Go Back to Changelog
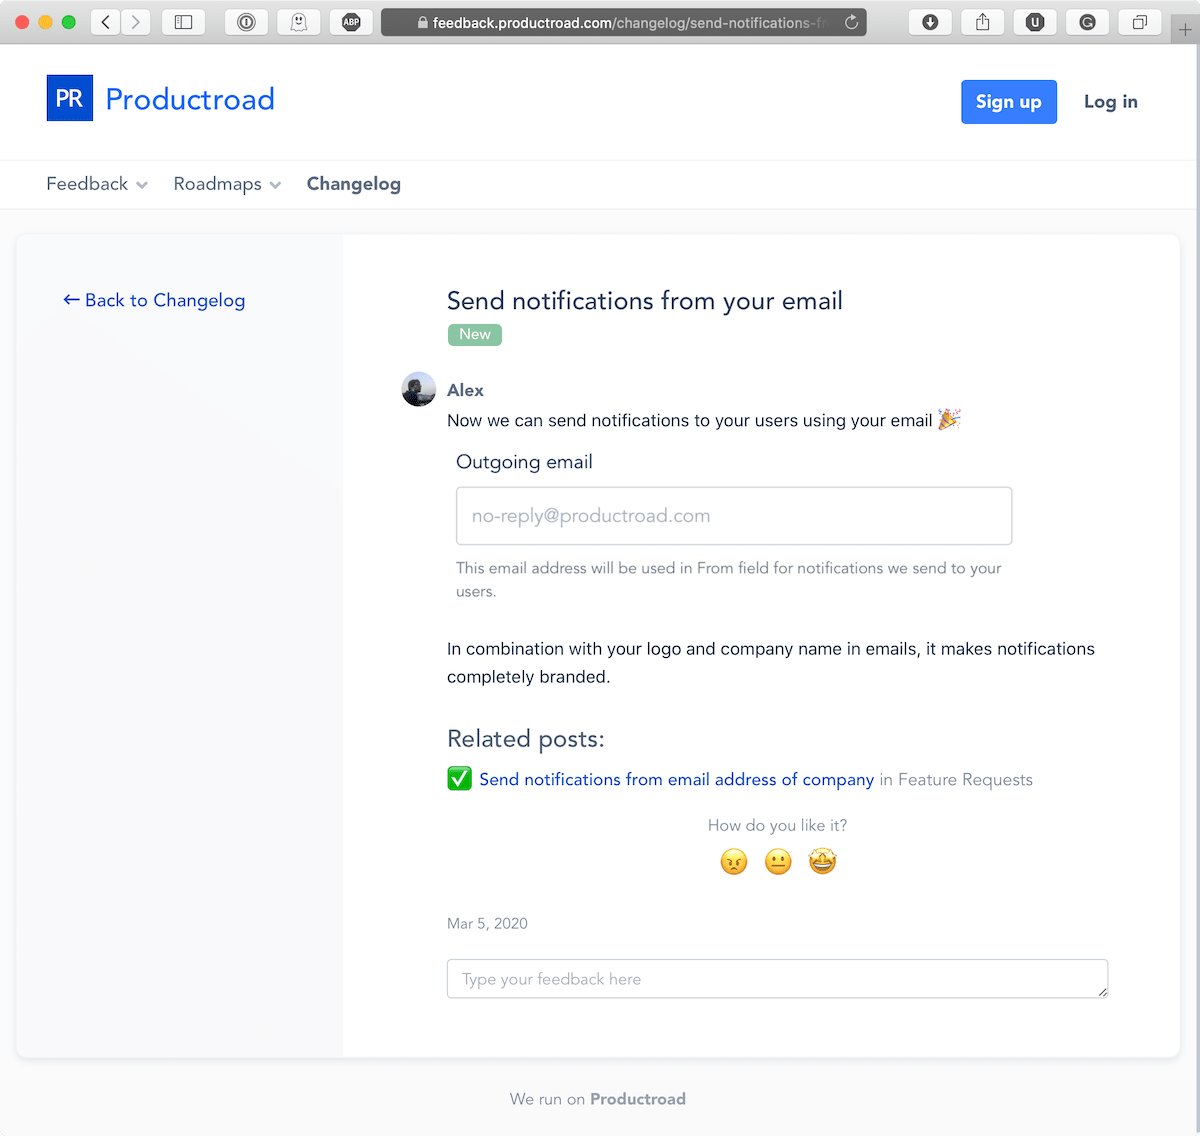The width and height of the screenshot is (1200, 1136). tap(154, 300)
